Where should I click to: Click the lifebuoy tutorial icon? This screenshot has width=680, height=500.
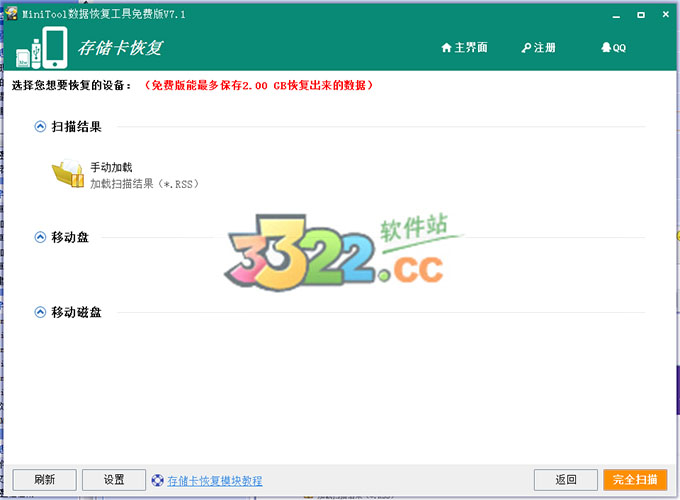pos(157,480)
